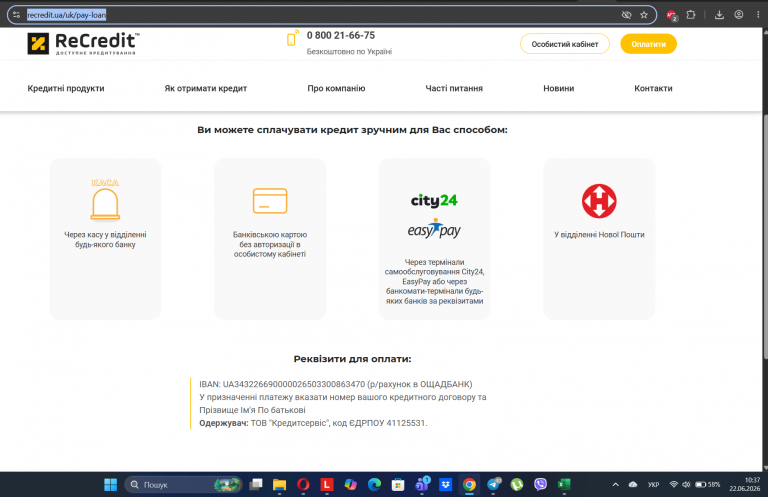
Task: Open the Контакти menu item
Action: 653,88
